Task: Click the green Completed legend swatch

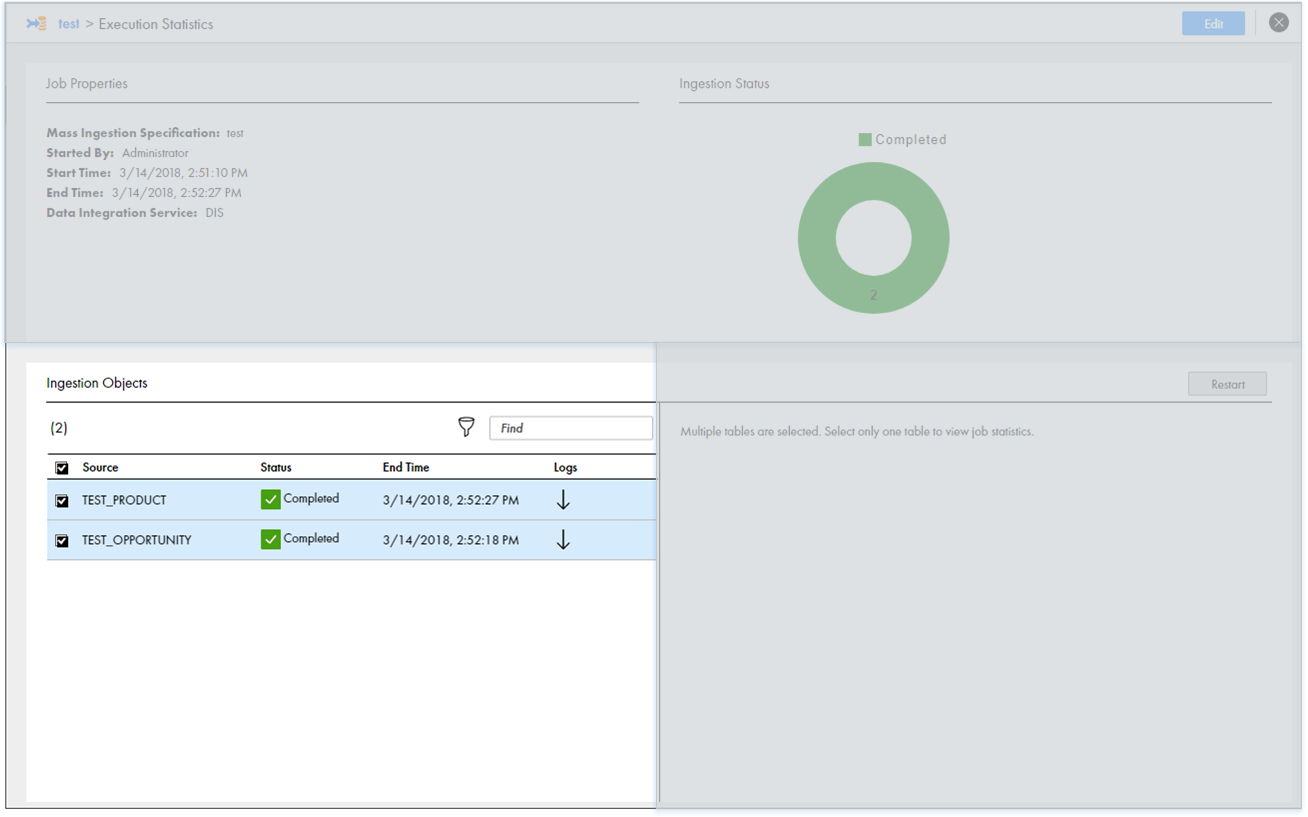Action: click(865, 140)
